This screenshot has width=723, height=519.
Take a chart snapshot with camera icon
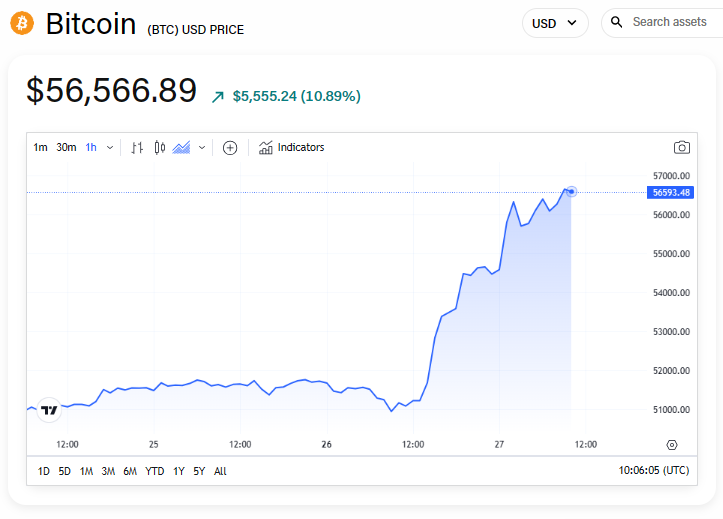[682, 147]
